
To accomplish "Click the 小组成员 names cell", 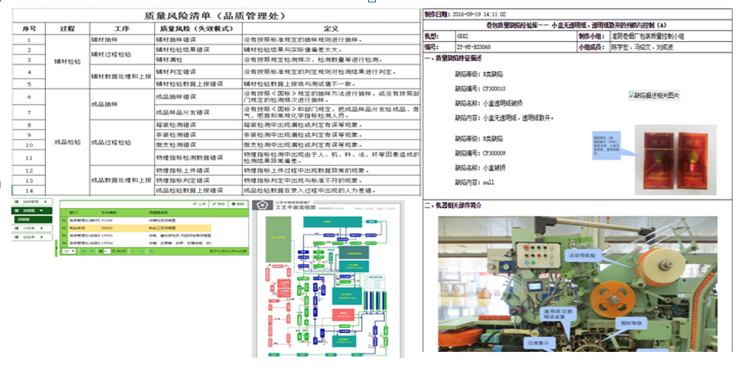I will 671,47.
